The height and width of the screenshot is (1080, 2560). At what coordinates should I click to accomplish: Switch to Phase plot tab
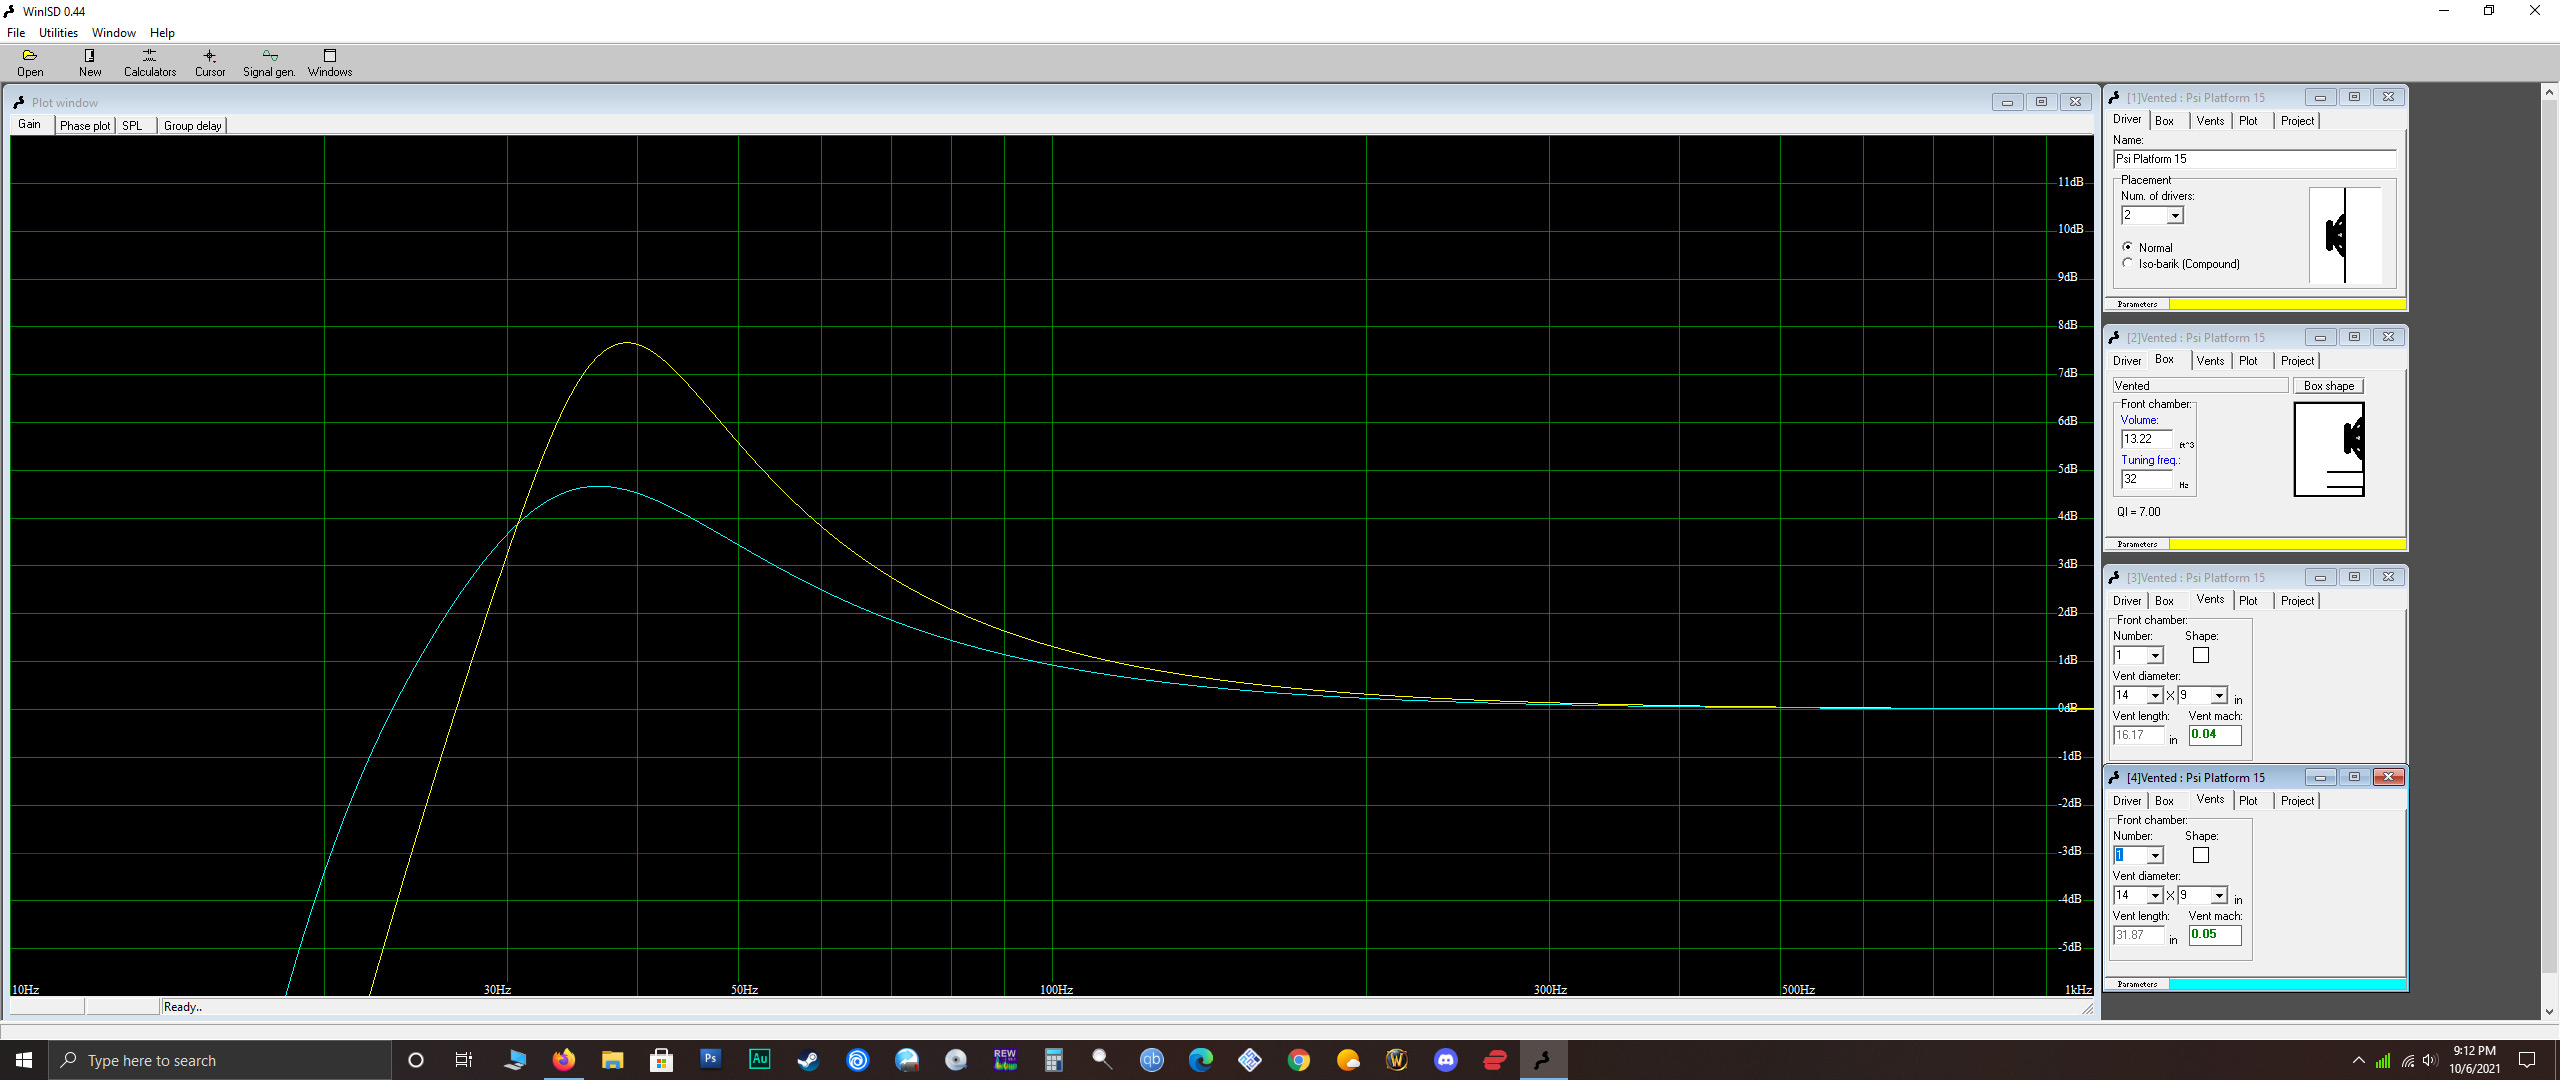point(85,125)
